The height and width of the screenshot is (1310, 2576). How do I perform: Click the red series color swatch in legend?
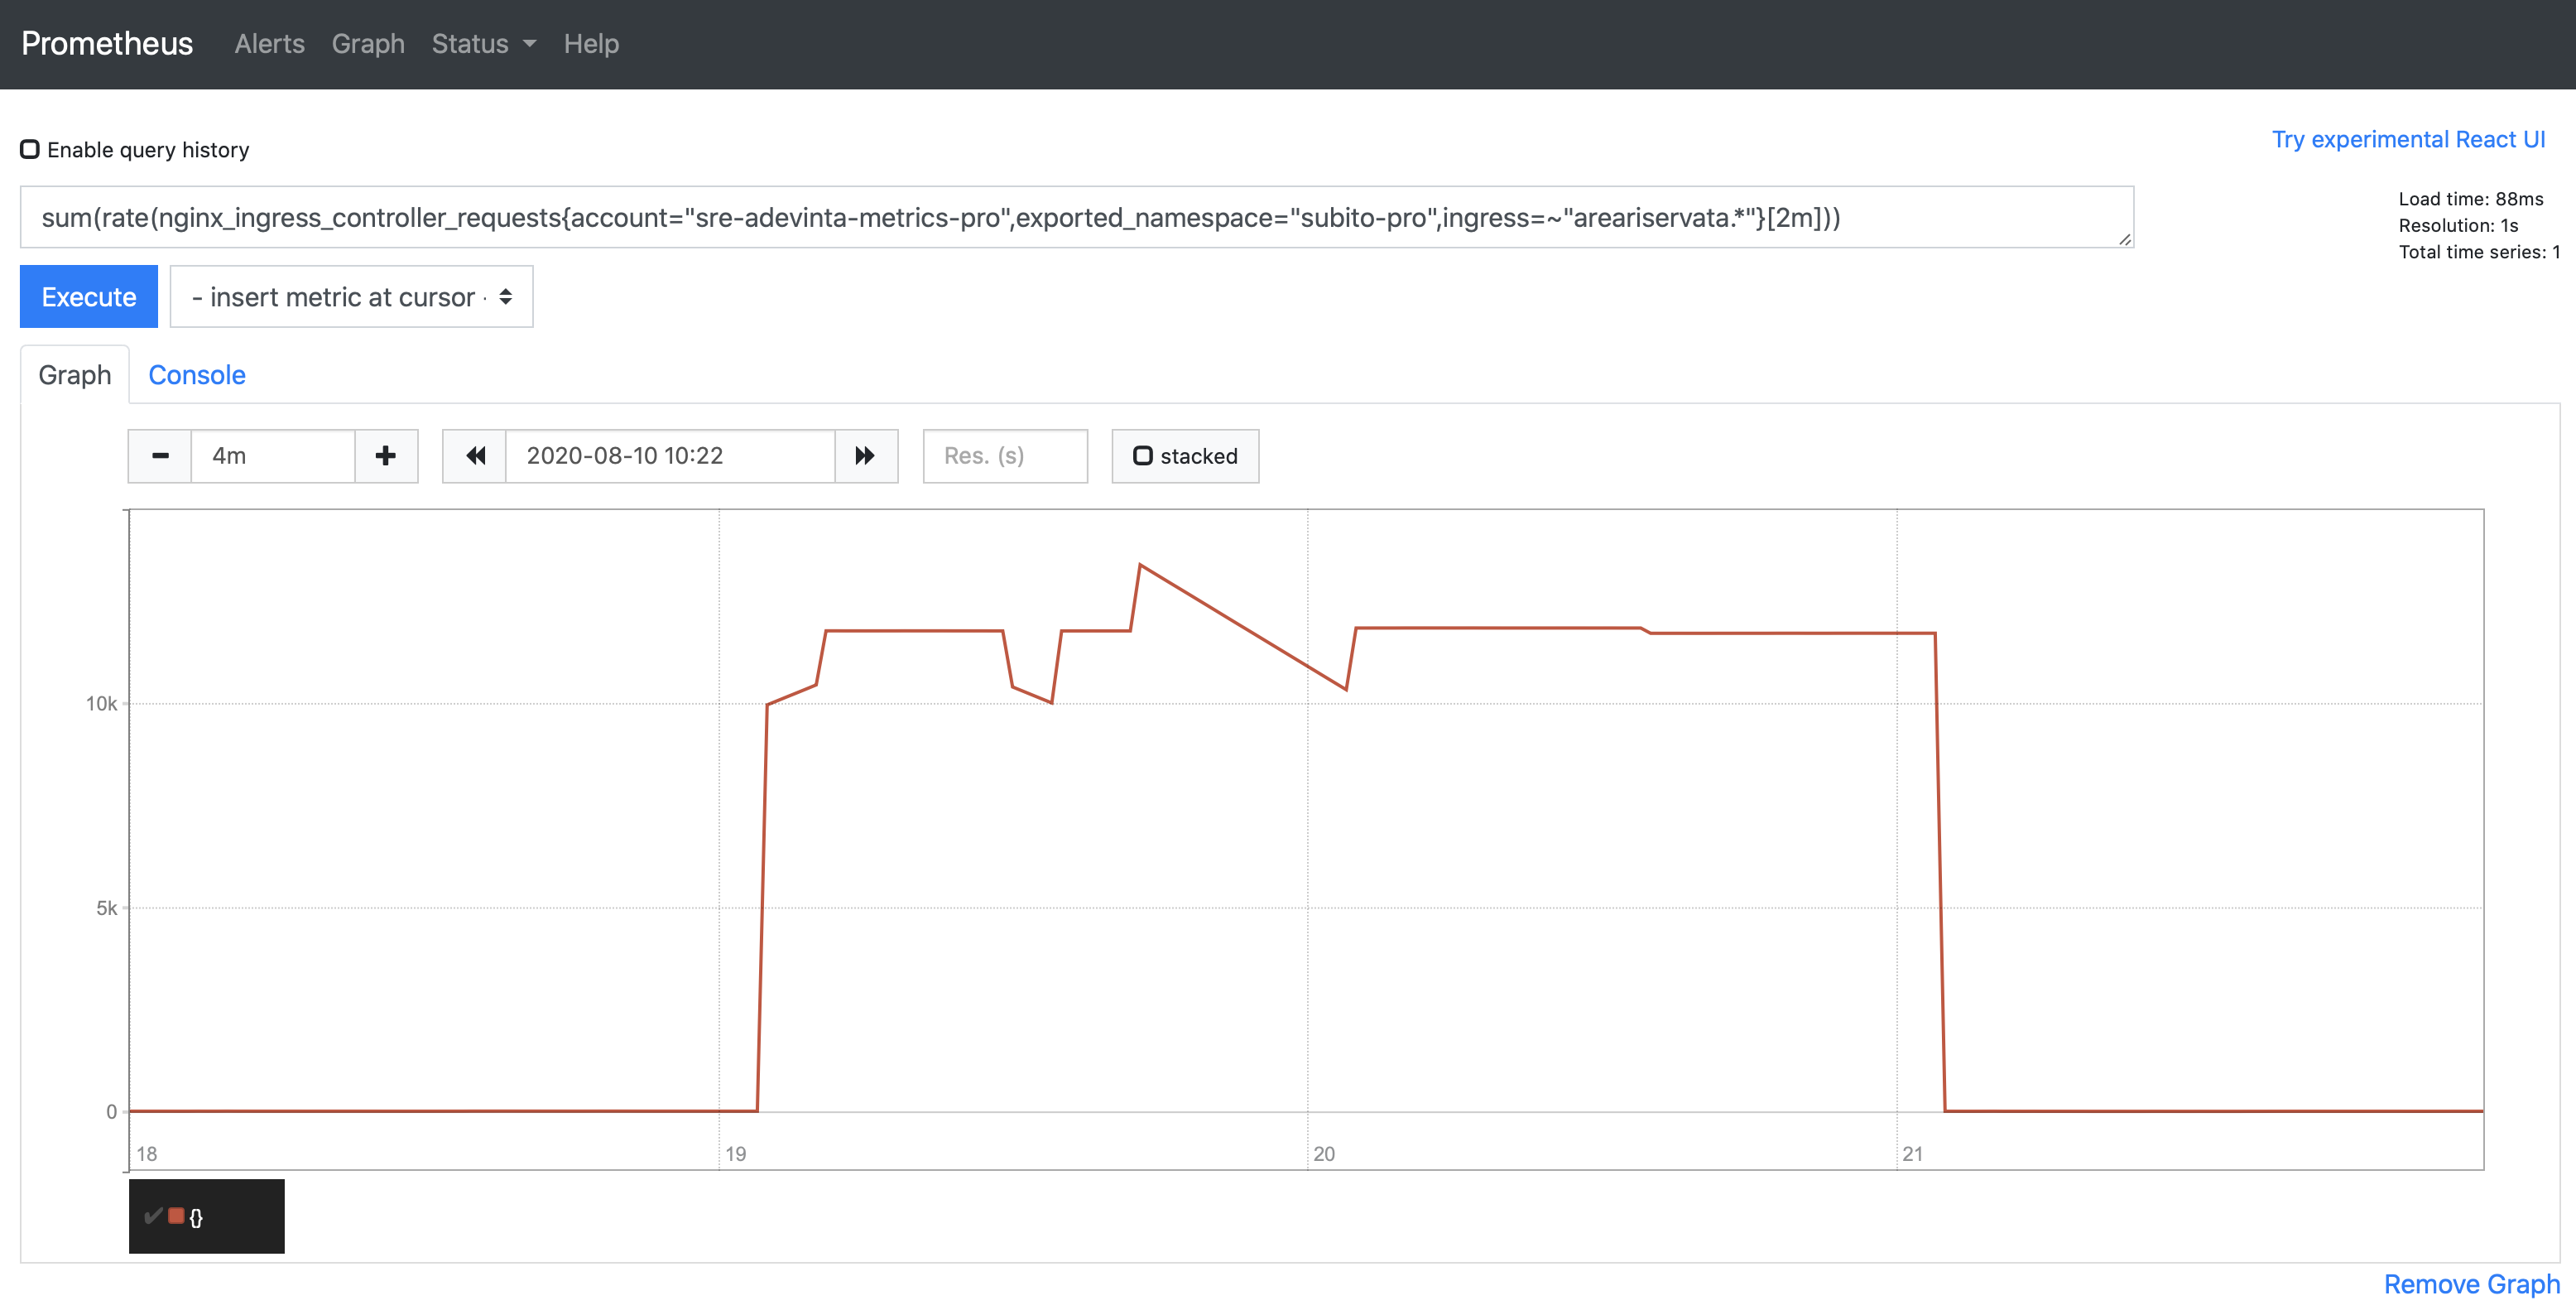click(176, 1216)
